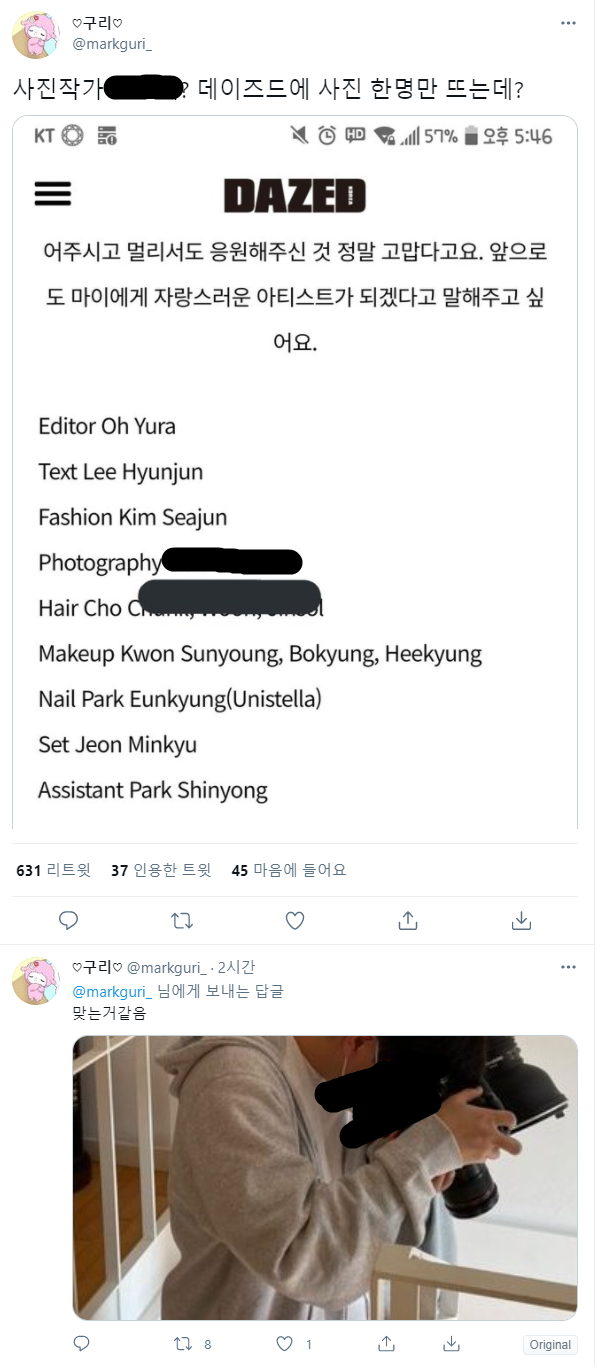Download the reply tweet's photo
The image size is (607, 1371).
(x=451, y=1343)
